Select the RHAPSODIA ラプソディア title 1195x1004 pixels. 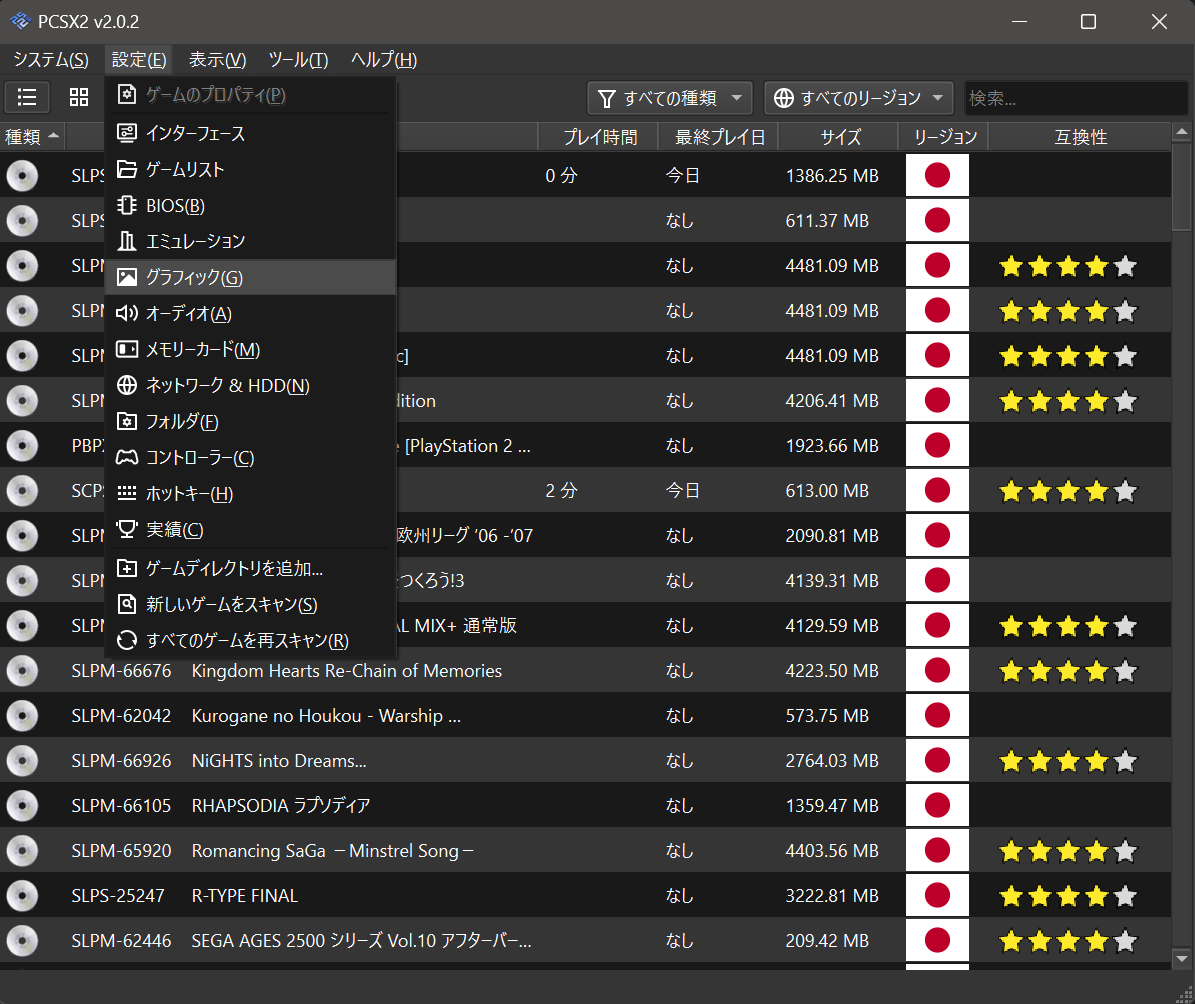tap(281, 806)
